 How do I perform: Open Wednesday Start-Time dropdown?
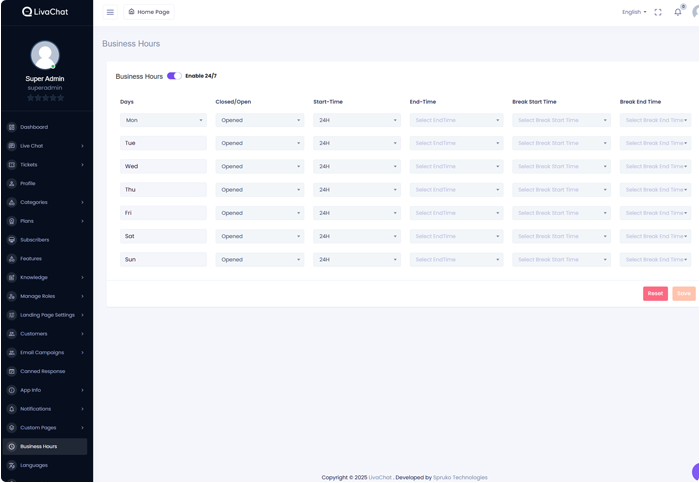pyautogui.click(x=356, y=166)
